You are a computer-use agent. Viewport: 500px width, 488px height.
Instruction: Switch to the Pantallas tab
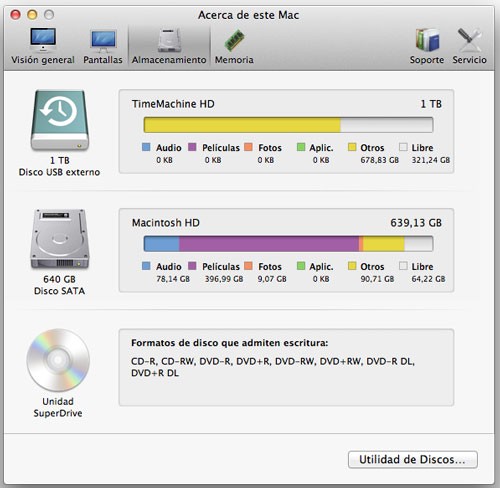coord(103,46)
